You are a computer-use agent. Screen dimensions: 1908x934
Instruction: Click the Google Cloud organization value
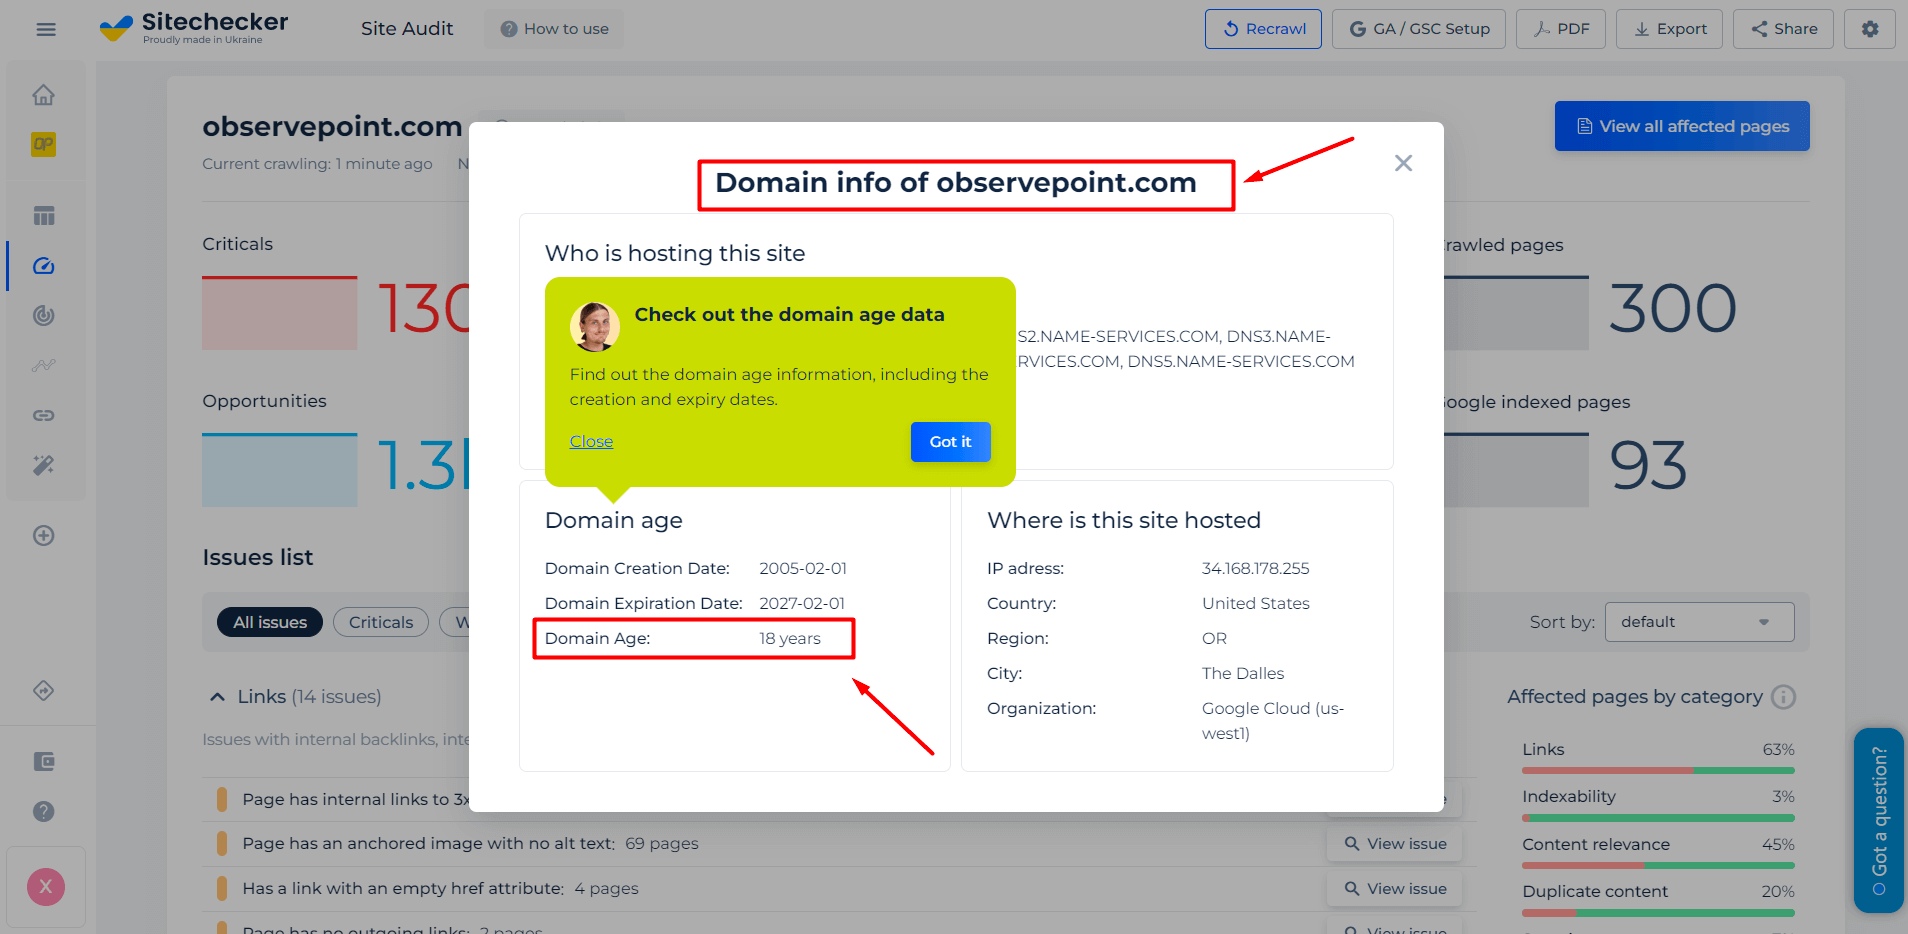pyautogui.click(x=1273, y=721)
